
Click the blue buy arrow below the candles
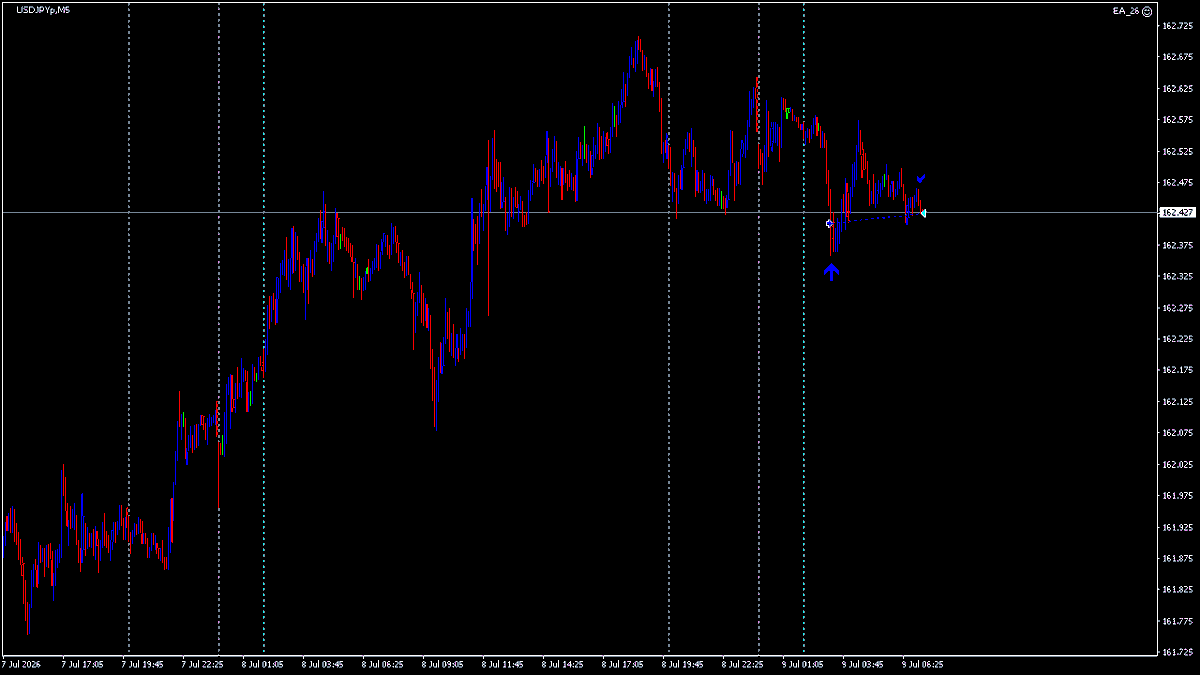(832, 271)
